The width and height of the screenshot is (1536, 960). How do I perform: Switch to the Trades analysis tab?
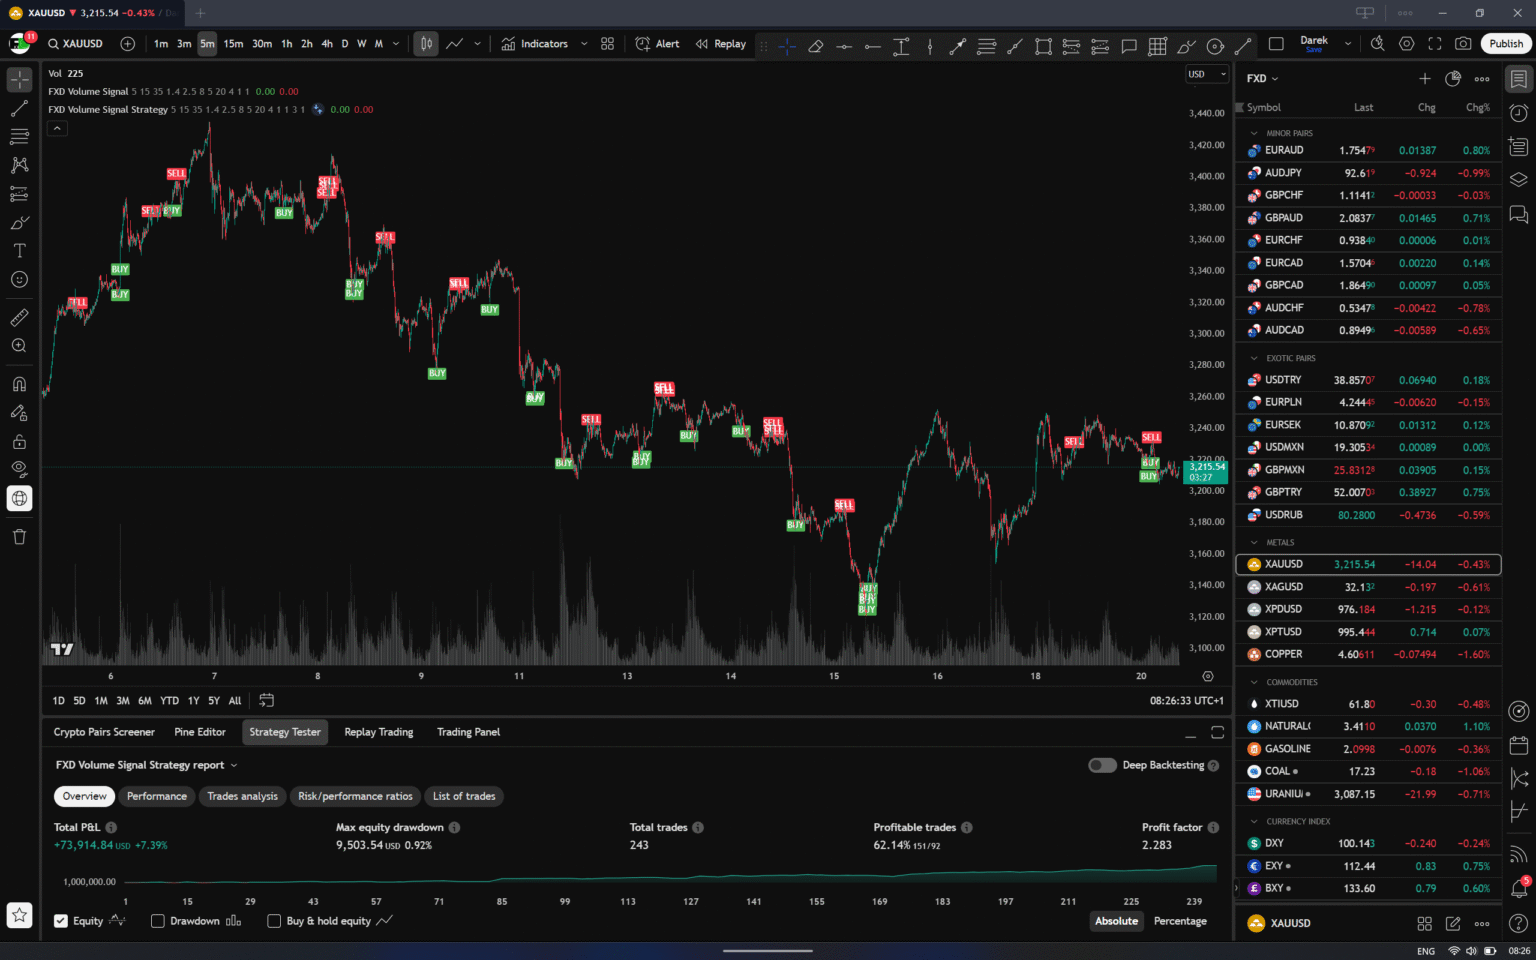pyautogui.click(x=242, y=796)
